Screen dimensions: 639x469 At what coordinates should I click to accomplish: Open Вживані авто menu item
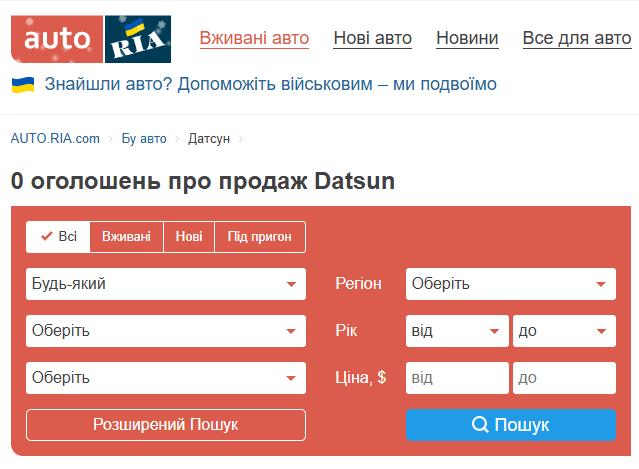click(254, 39)
